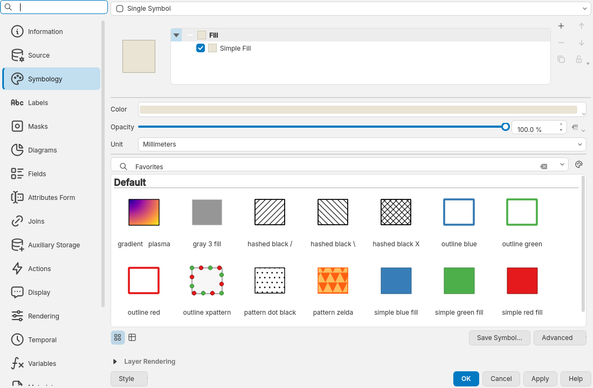Open the Display tab
The height and width of the screenshot is (388, 593).
pyautogui.click(x=51, y=292)
